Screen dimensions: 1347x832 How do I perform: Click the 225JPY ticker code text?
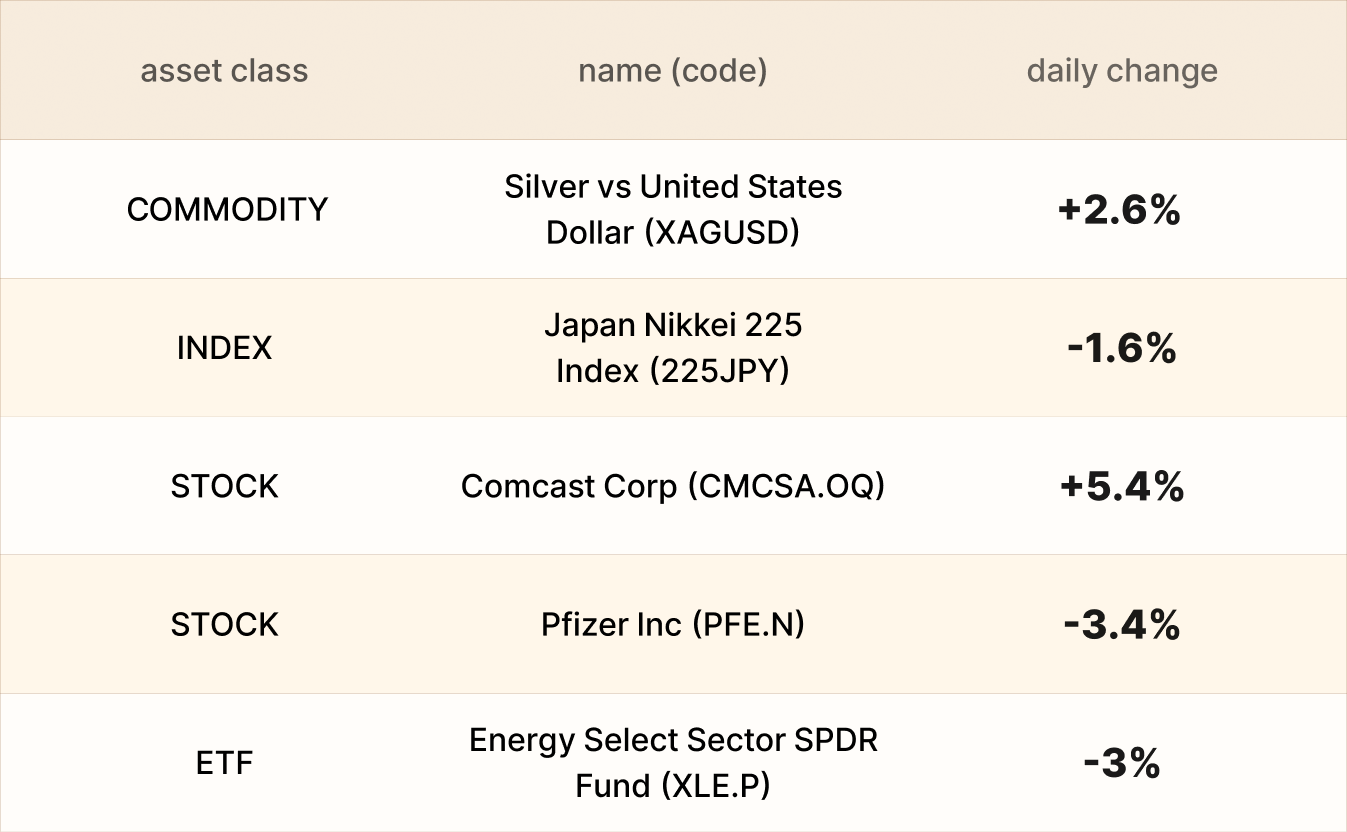point(720,371)
